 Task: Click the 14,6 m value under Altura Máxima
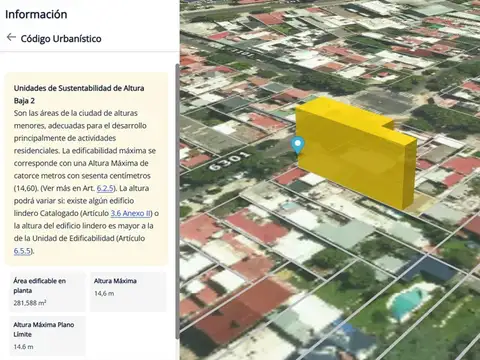104,294
